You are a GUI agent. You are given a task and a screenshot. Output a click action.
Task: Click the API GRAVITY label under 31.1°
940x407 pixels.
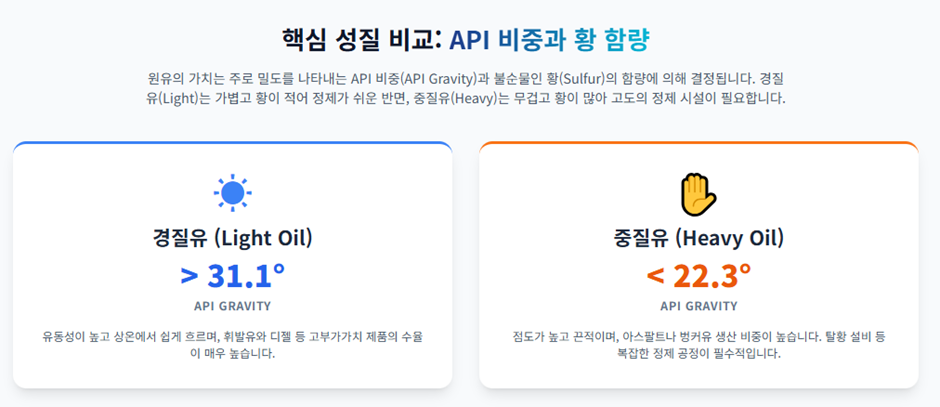233,306
